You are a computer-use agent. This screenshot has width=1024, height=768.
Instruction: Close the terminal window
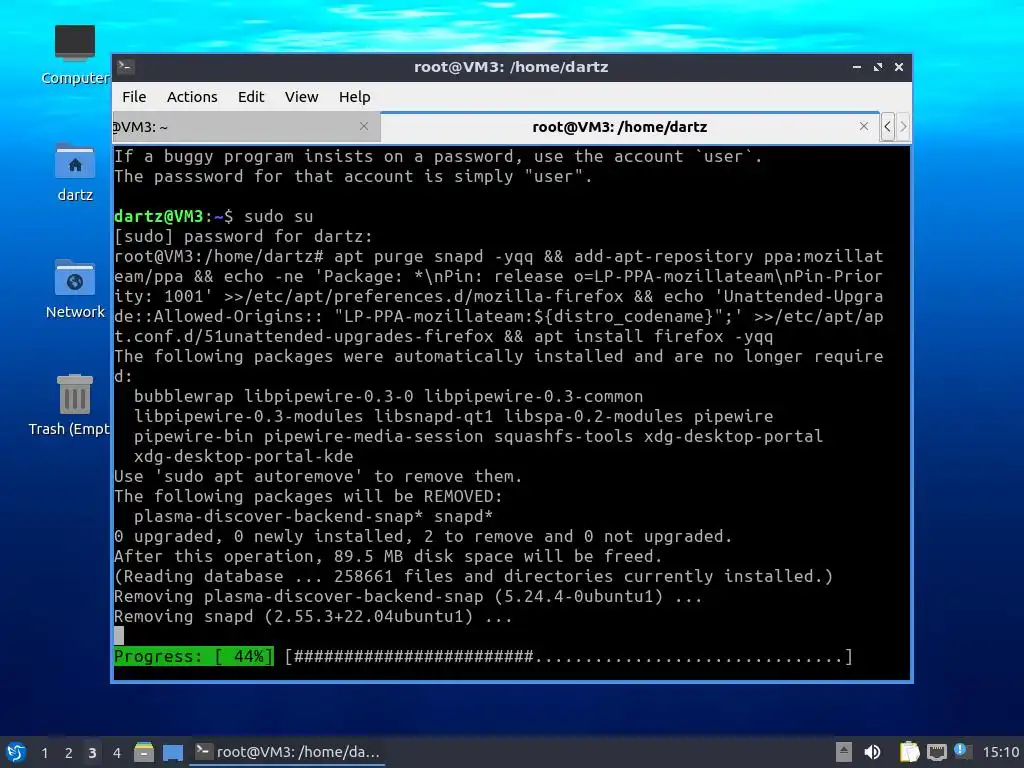coord(899,67)
